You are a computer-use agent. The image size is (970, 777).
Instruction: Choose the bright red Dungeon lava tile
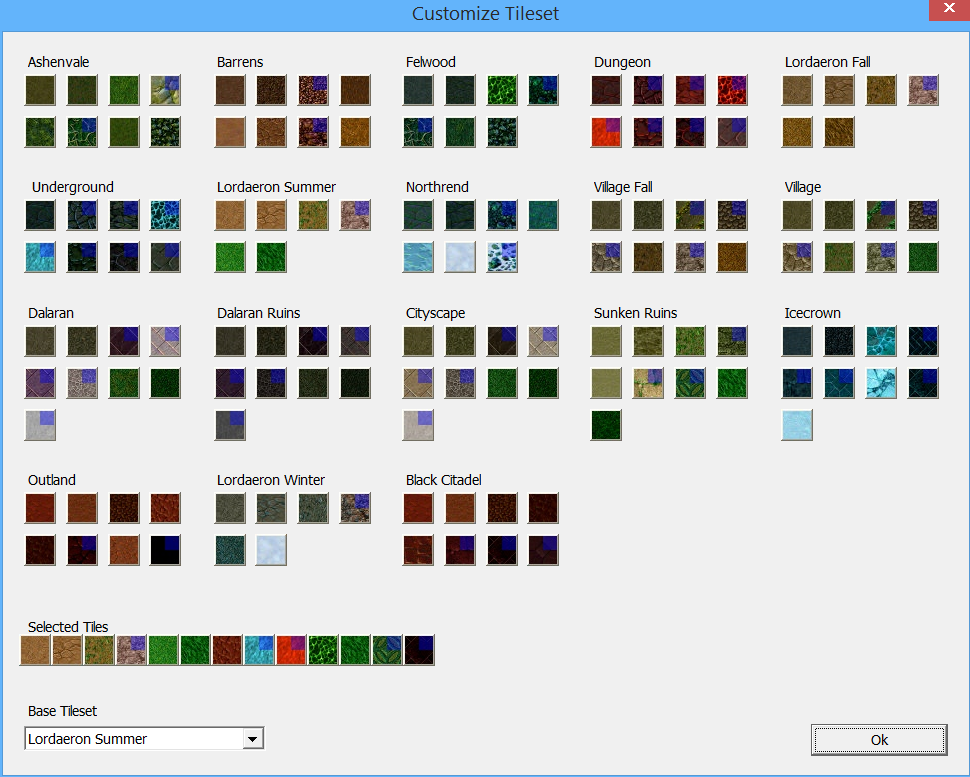point(606,132)
